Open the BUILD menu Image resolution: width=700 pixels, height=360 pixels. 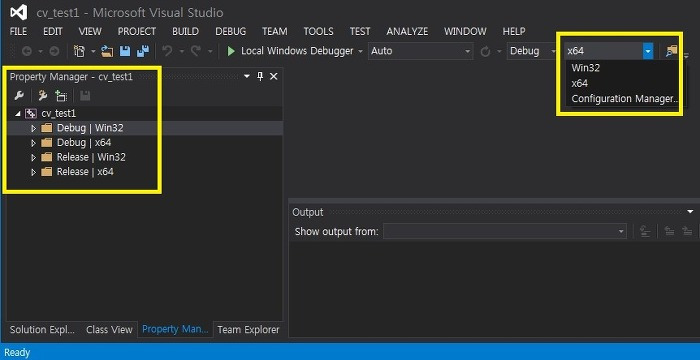(x=185, y=31)
